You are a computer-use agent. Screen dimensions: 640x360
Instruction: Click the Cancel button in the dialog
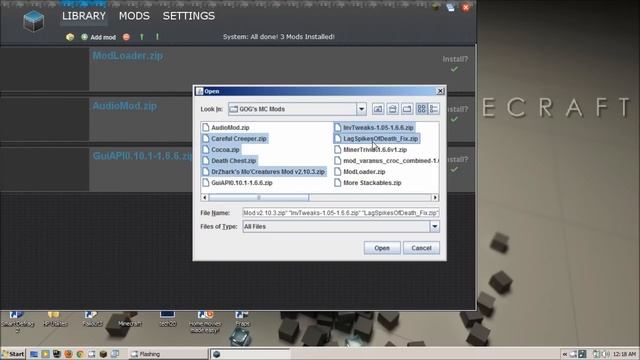(421, 248)
